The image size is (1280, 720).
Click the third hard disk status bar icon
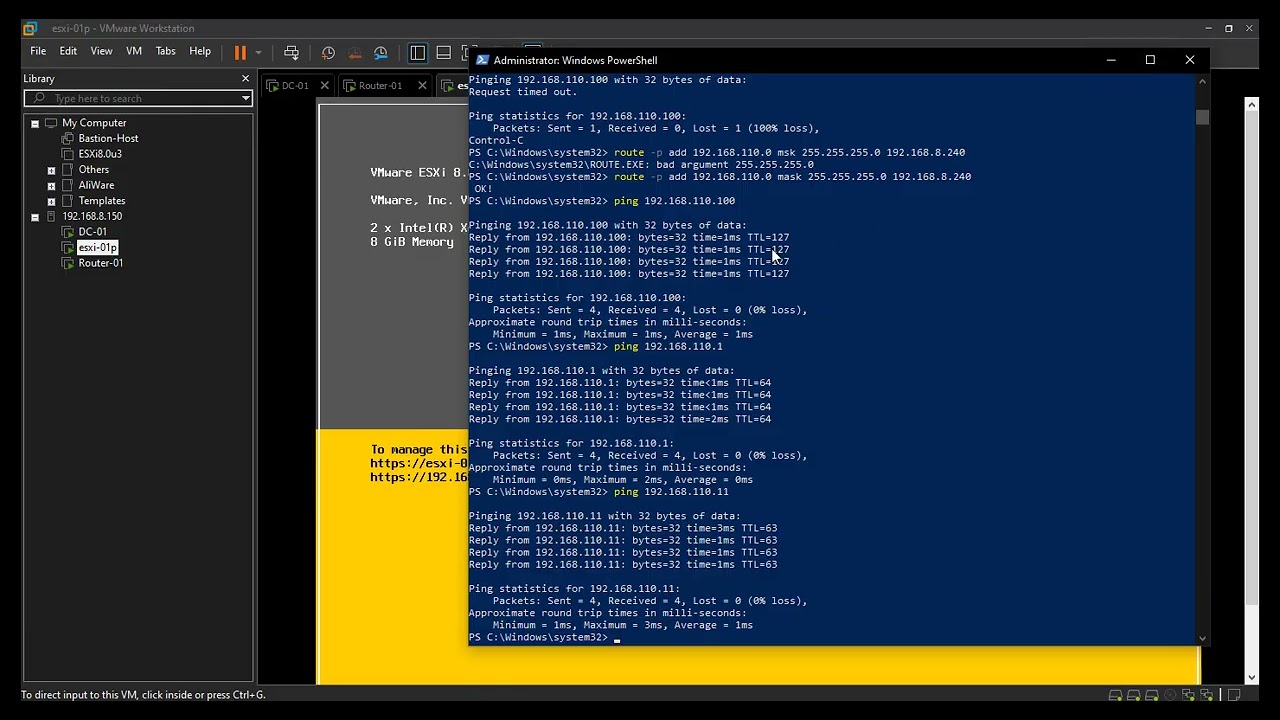(x=1151, y=695)
